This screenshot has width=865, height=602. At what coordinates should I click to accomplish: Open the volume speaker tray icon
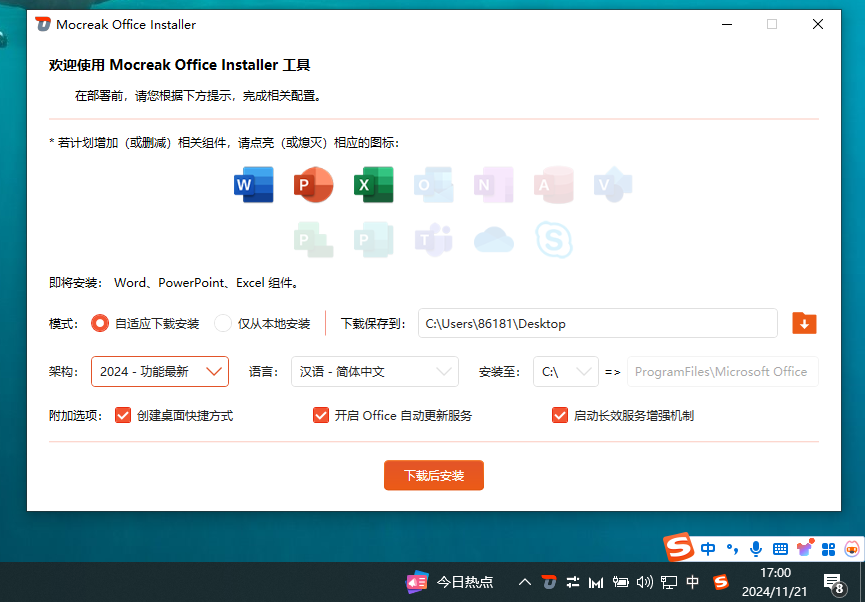point(644,582)
